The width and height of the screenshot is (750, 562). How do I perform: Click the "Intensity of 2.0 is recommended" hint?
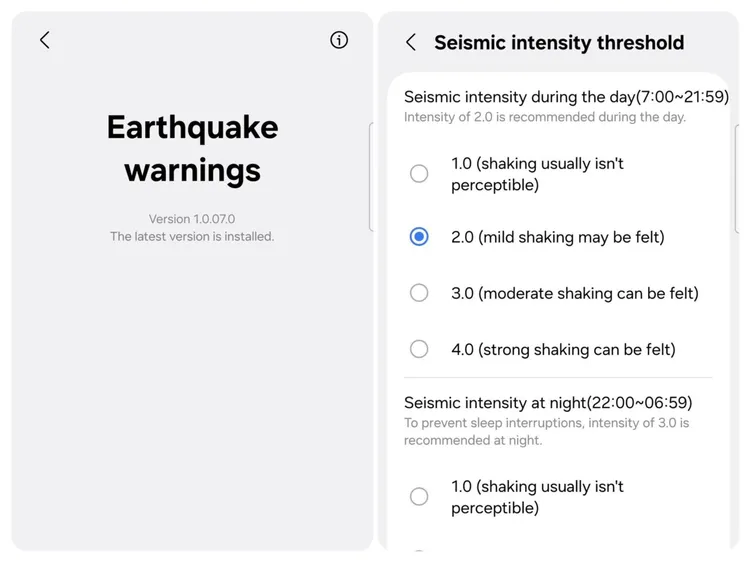pyautogui.click(x=544, y=117)
